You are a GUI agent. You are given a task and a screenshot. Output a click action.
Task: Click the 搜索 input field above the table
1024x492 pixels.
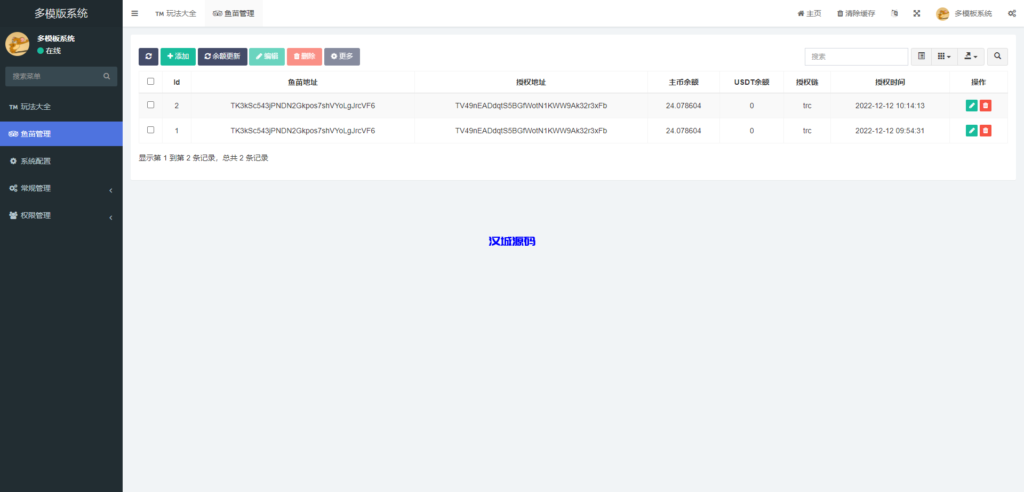(x=856, y=57)
